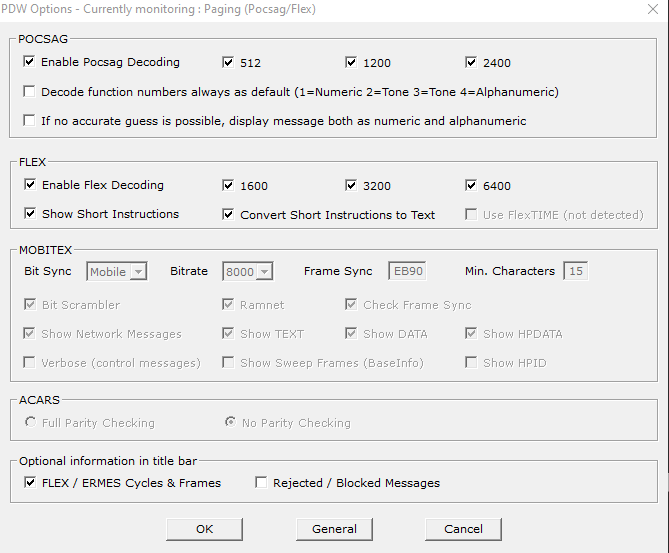This screenshot has height=553, width=669.
Task: Disable the Enable Pocsag Decoding checkbox
Action: [29, 61]
